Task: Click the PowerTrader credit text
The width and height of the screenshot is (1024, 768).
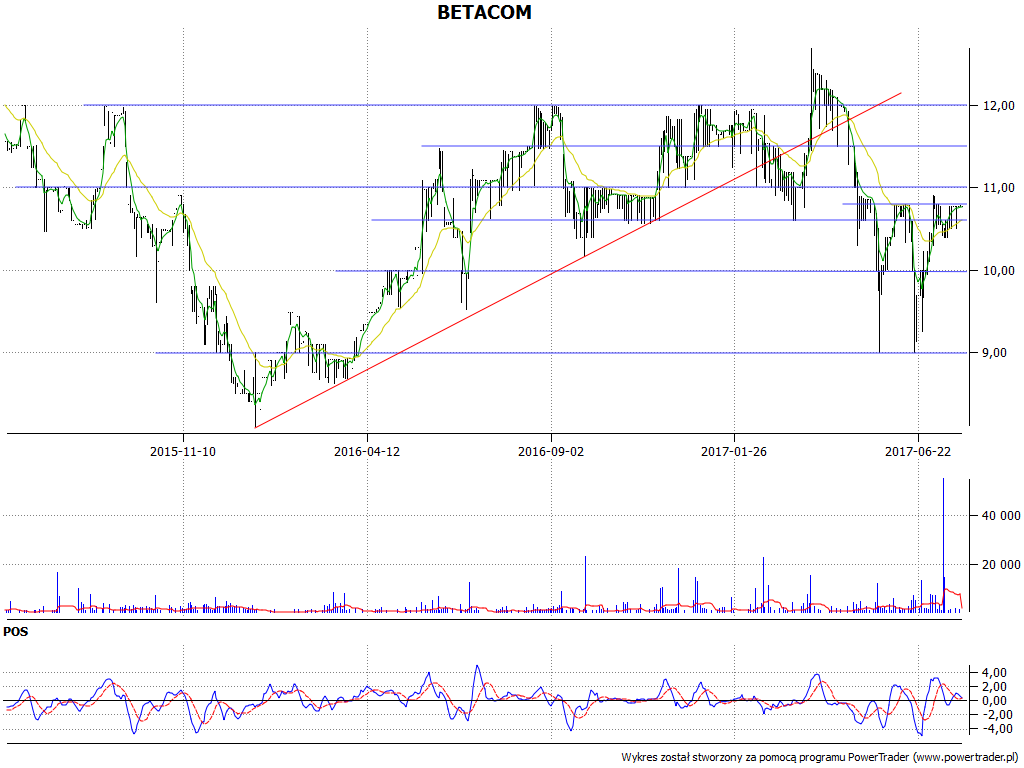Action: (x=820, y=758)
